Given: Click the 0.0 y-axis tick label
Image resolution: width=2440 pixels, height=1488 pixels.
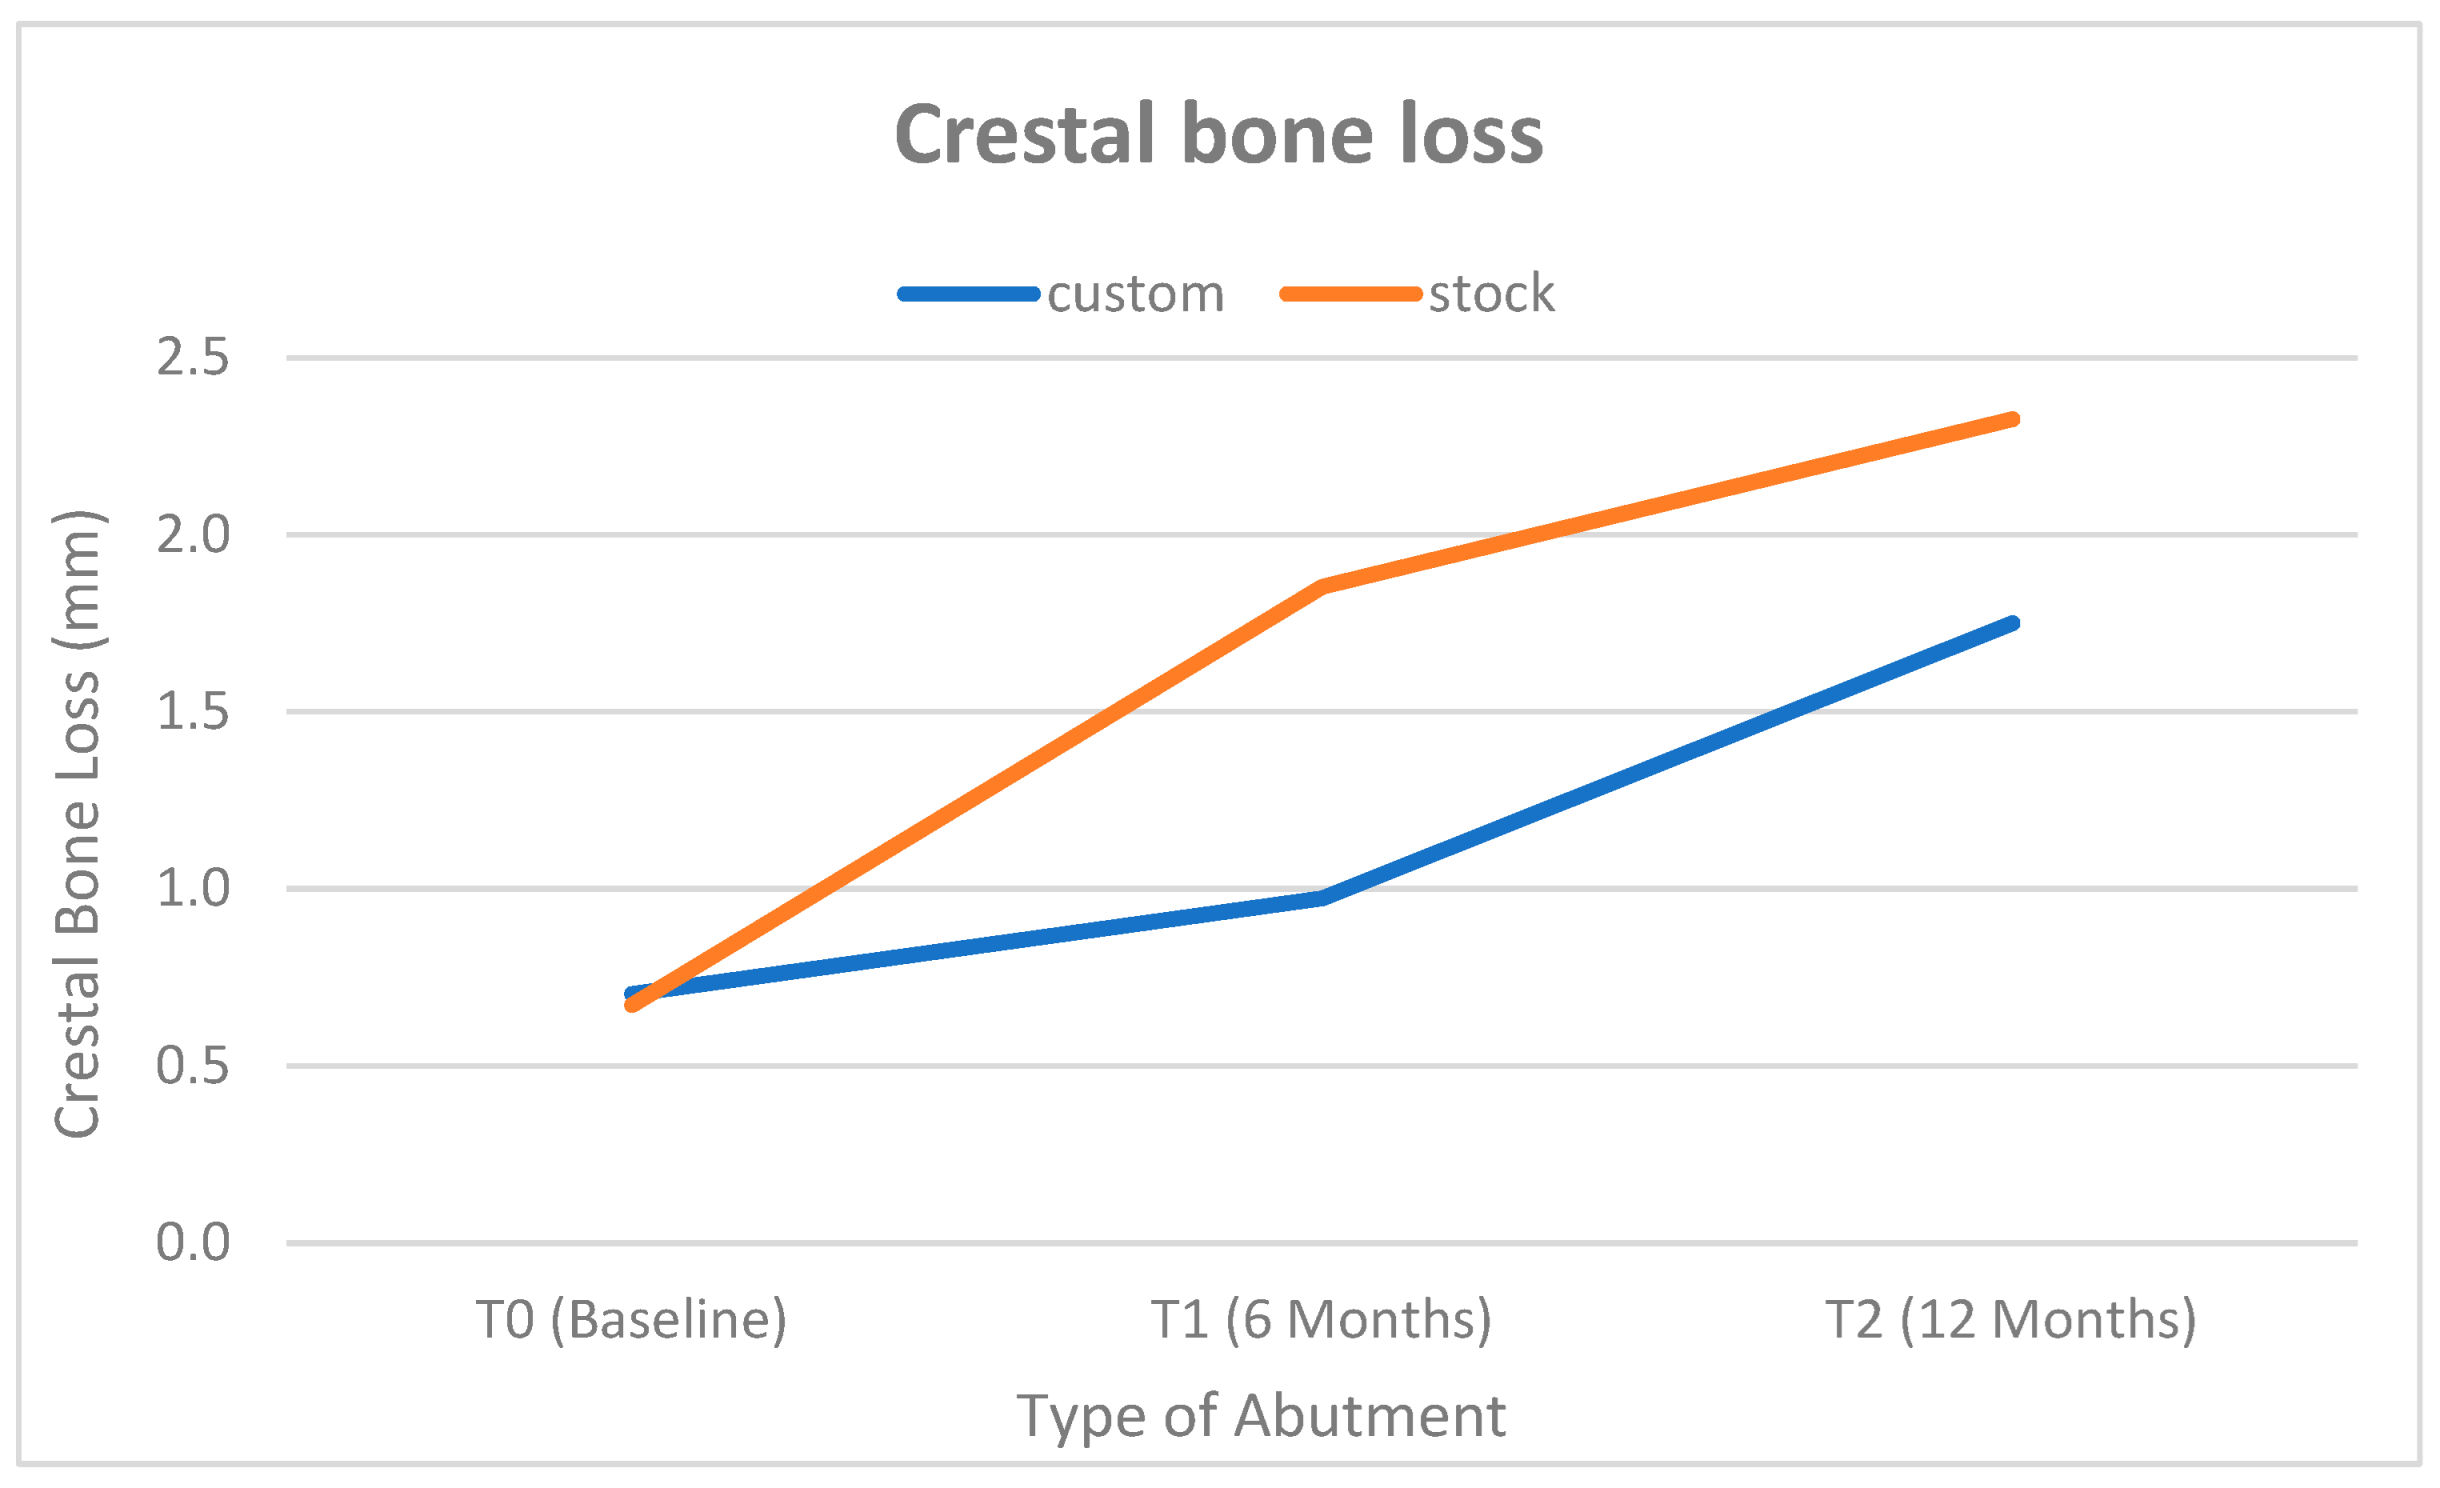Looking at the screenshot, I should (x=193, y=1242).
